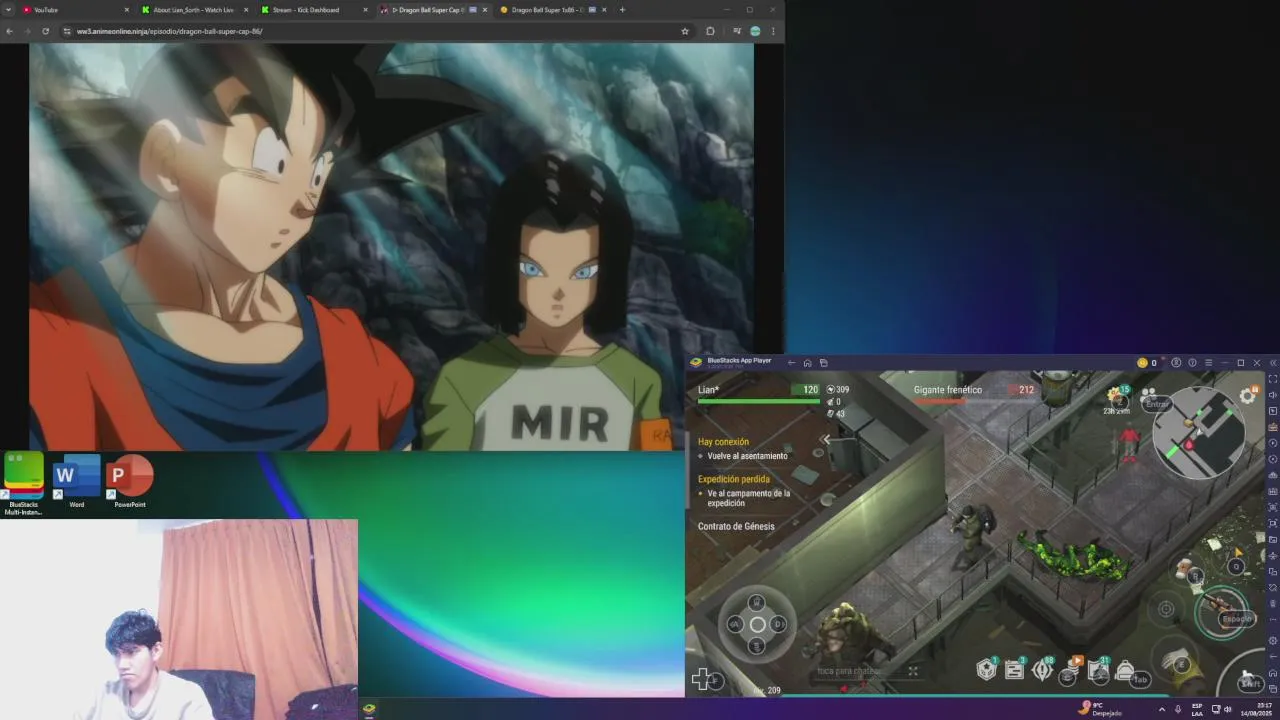Open the weather widget in taskbar
1280x720 pixels.
point(1100,709)
